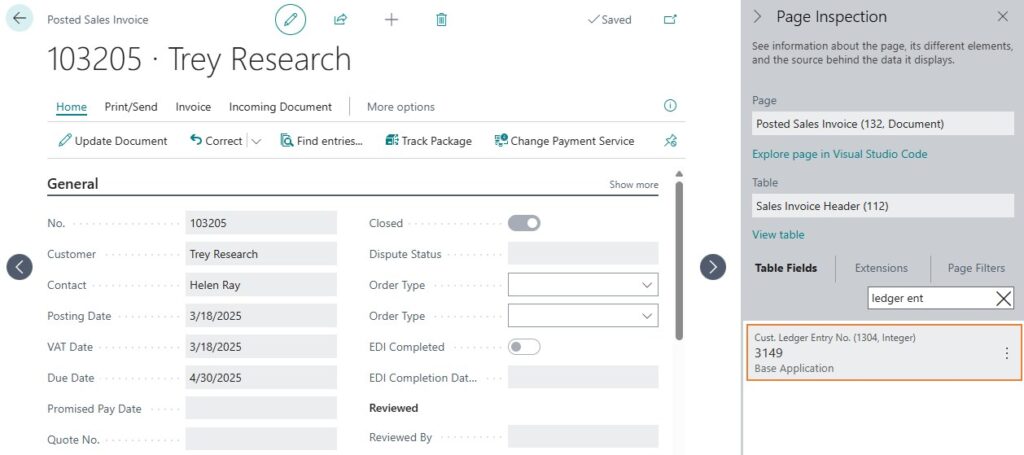The height and width of the screenshot is (455, 1024).
Task: Click the pencil edit icon
Action: point(291,19)
